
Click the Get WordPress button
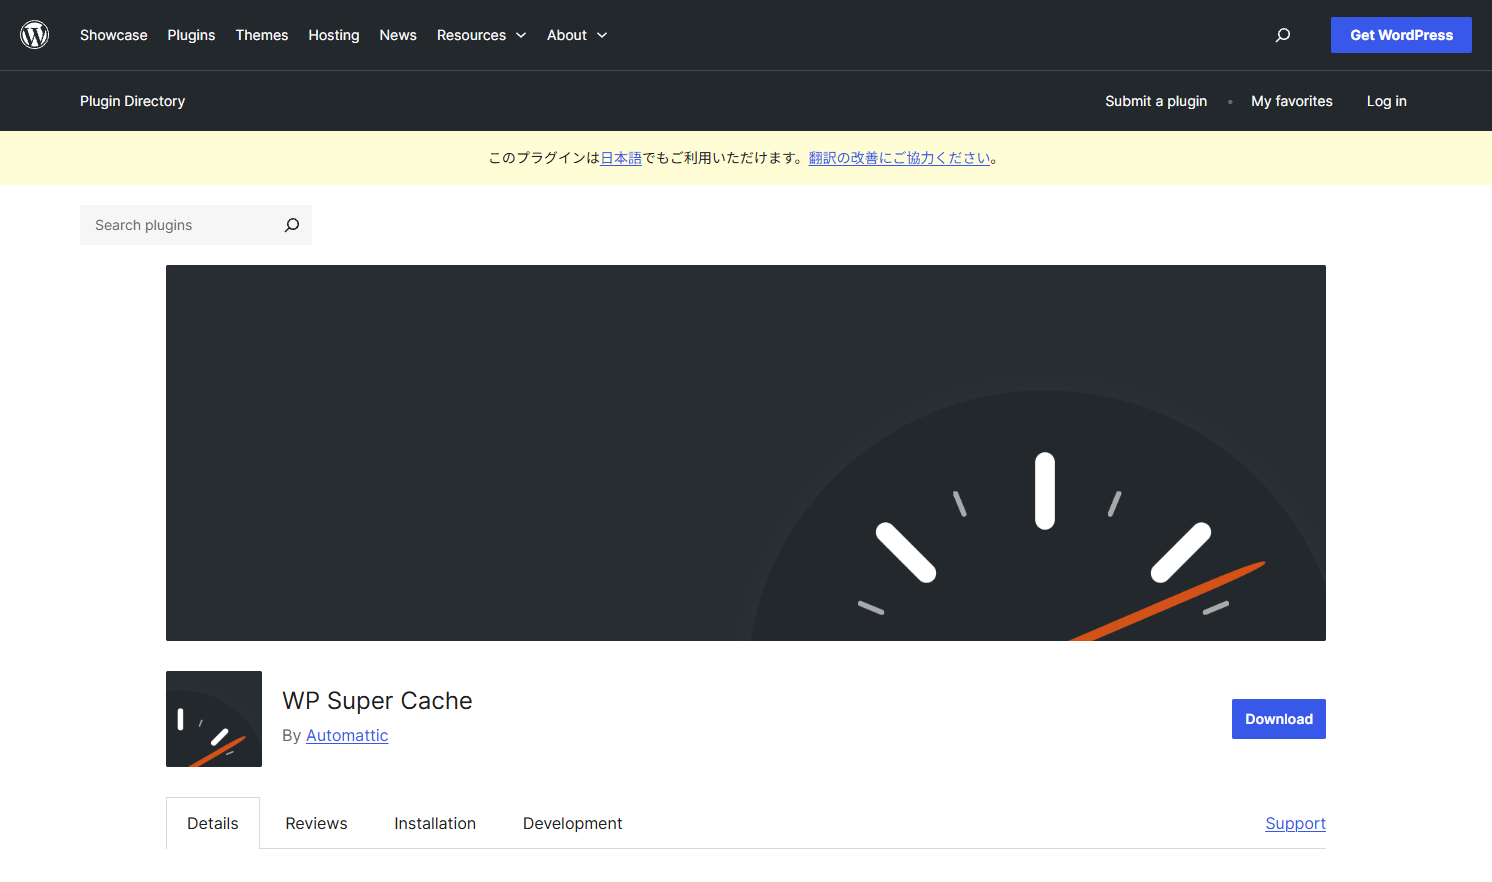(1401, 35)
